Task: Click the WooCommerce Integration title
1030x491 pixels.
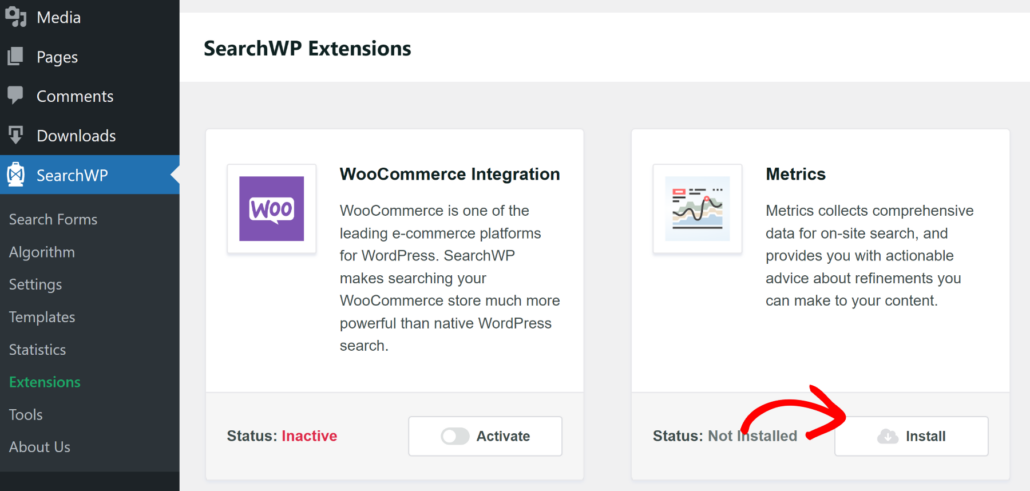Action: click(450, 174)
